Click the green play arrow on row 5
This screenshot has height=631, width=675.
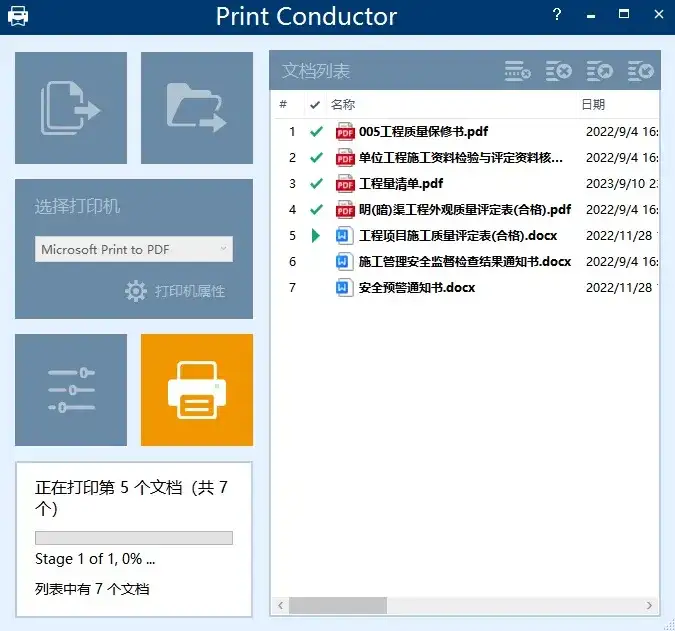tap(316, 235)
